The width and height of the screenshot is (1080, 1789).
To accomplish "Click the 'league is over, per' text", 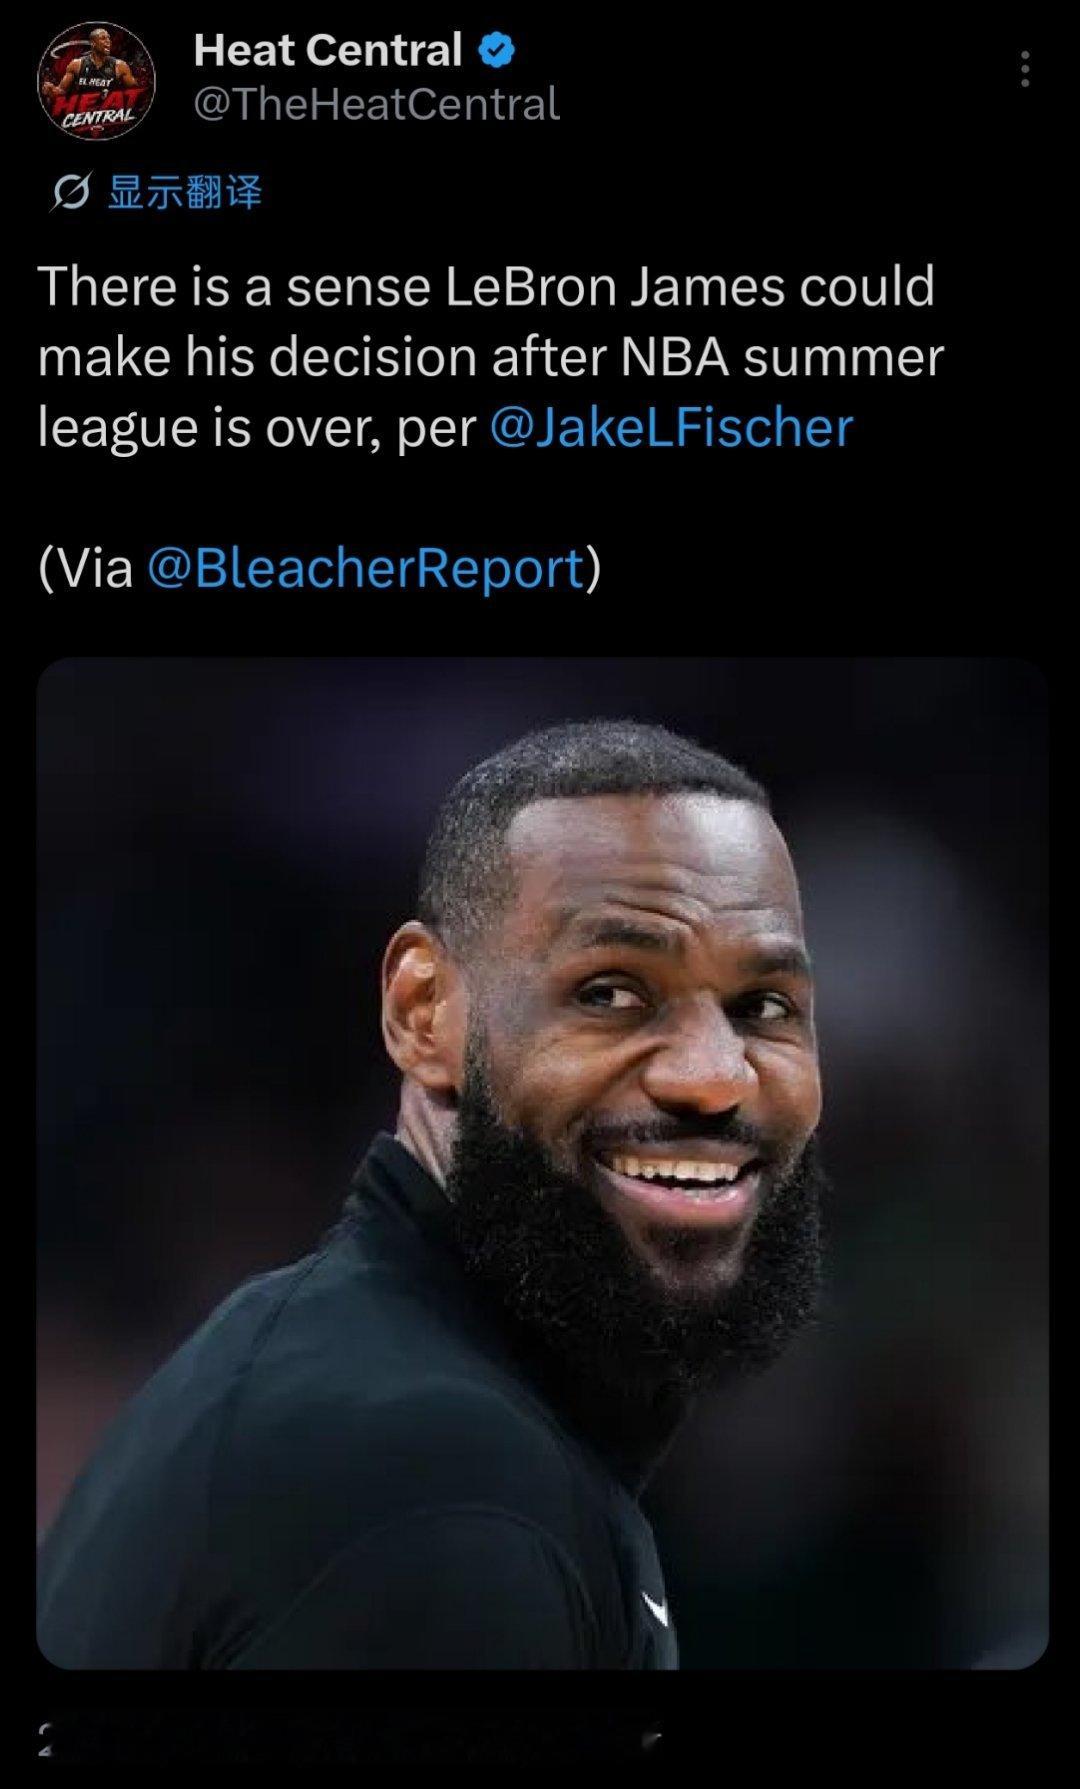I will [x=257, y=428].
